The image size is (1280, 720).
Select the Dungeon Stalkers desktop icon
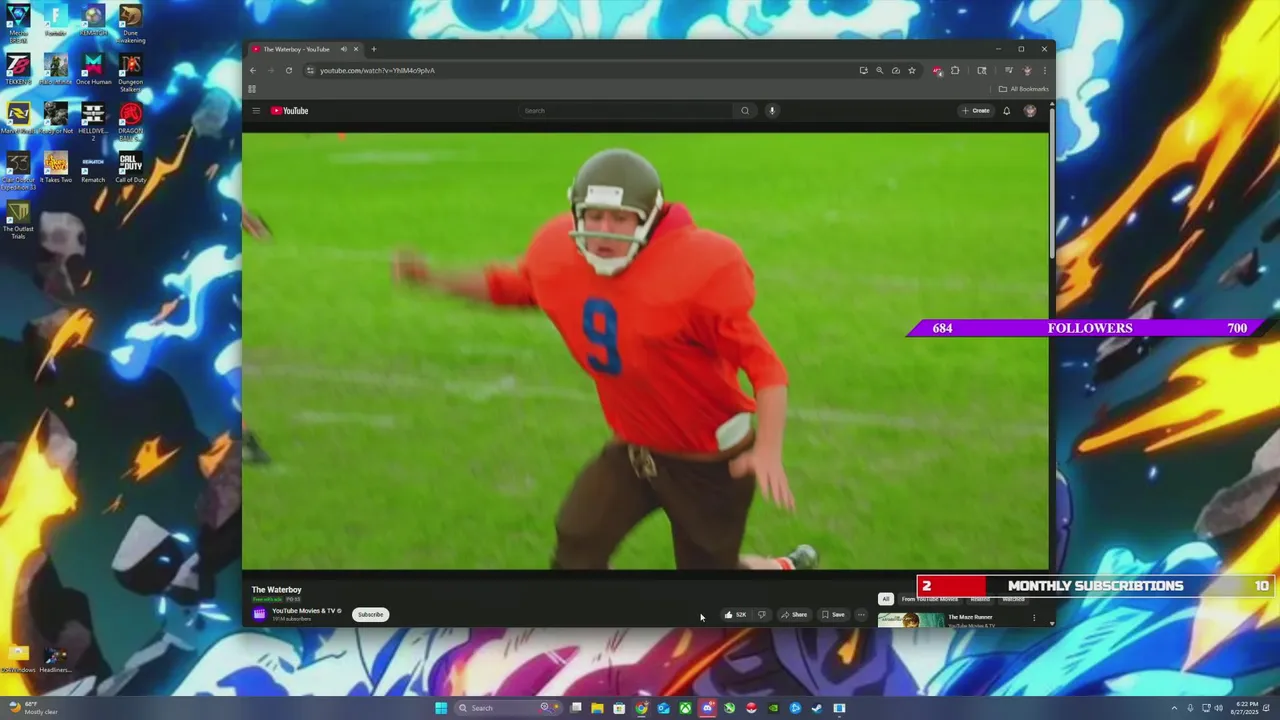[130, 72]
